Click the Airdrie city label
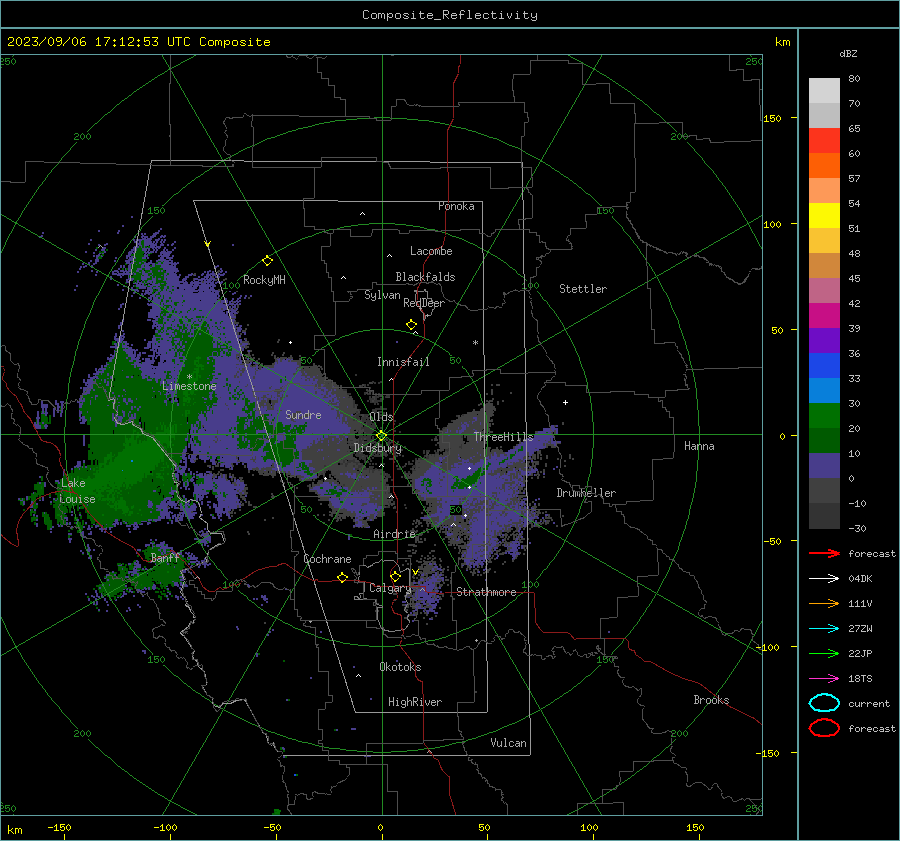Viewport: 900px width, 841px height. coord(394,534)
